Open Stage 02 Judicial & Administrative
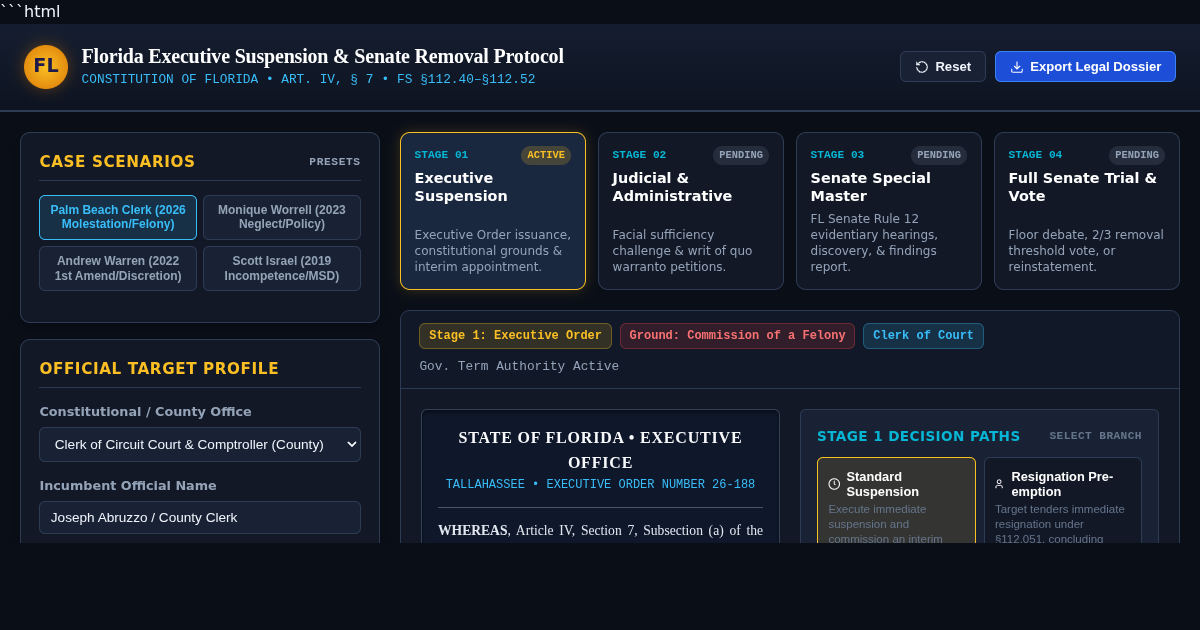Image resolution: width=1200 pixels, height=630 pixels. pos(691,211)
